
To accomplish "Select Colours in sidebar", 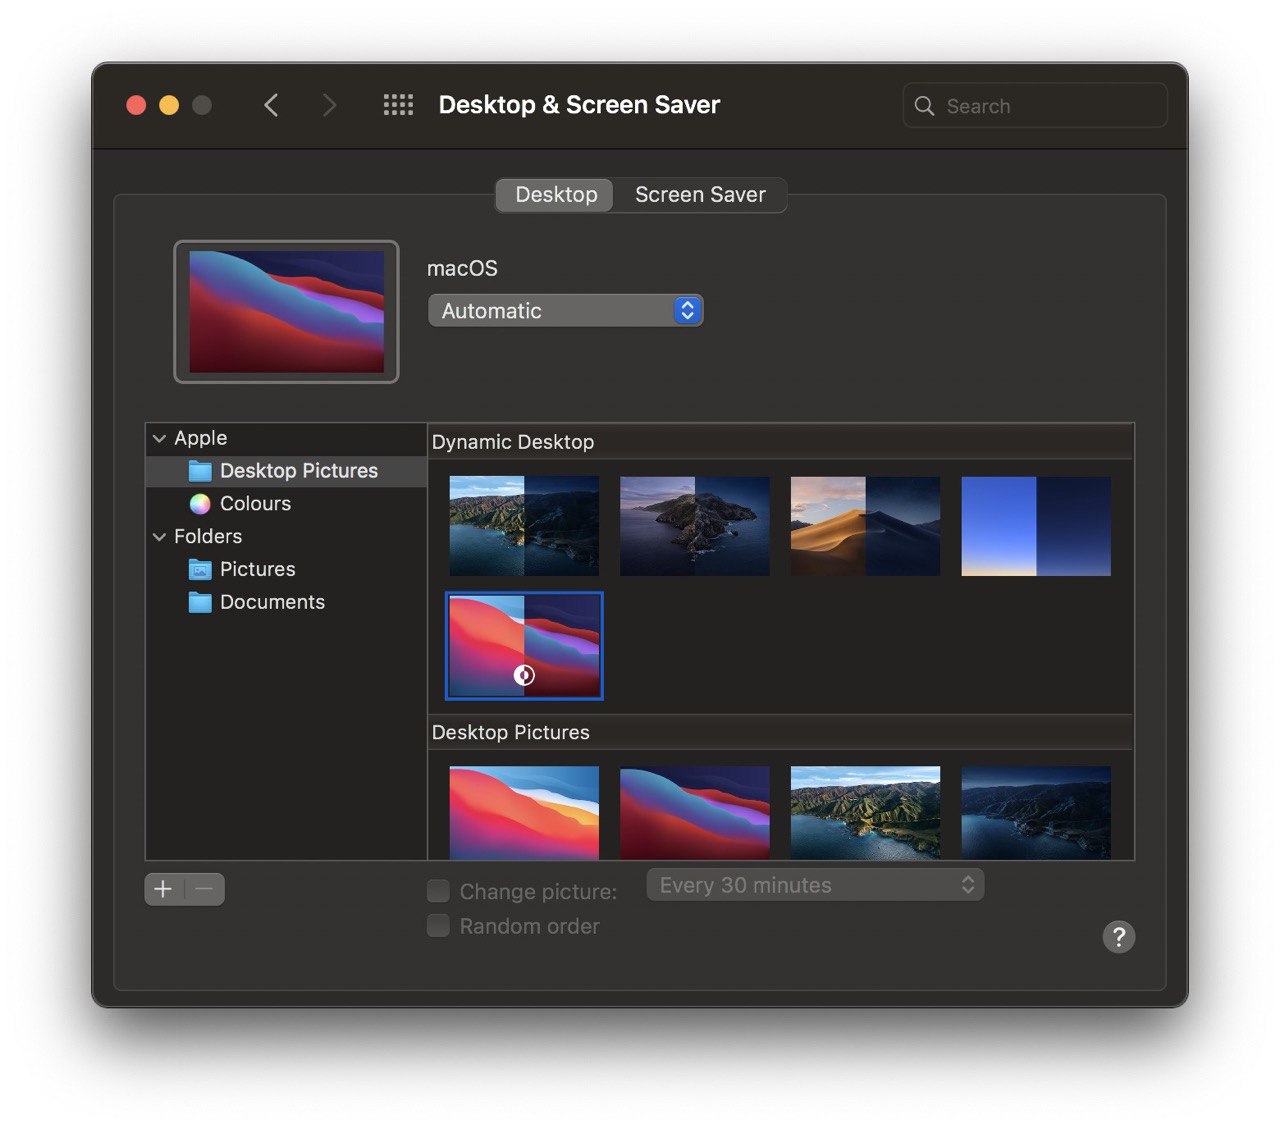I will pos(286,504).
